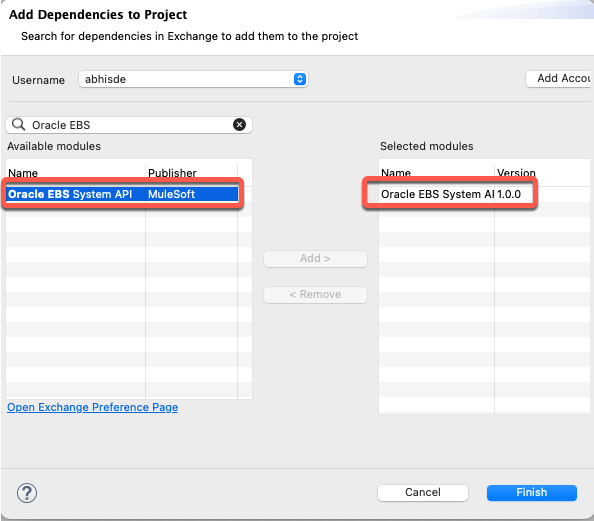594x521 pixels.
Task: Click version 1.0.0 cell
Action: (509, 194)
